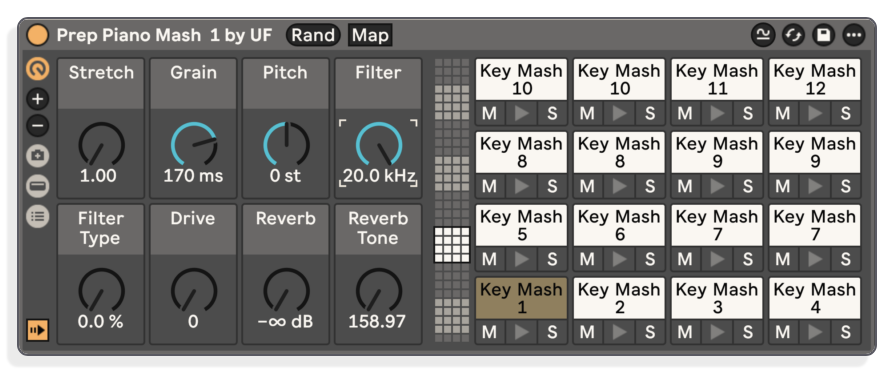
Task: Mute the Key Mash 5 pad
Action: pos(490,259)
